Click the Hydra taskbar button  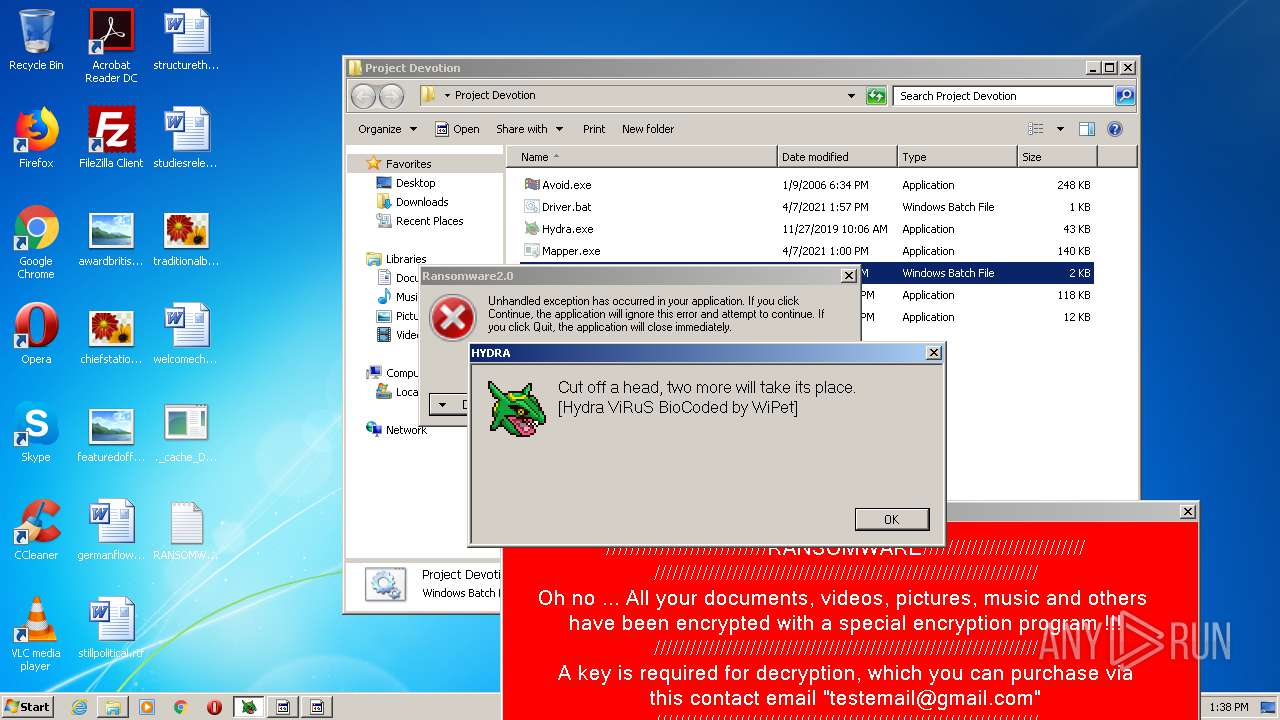pos(249,707)
